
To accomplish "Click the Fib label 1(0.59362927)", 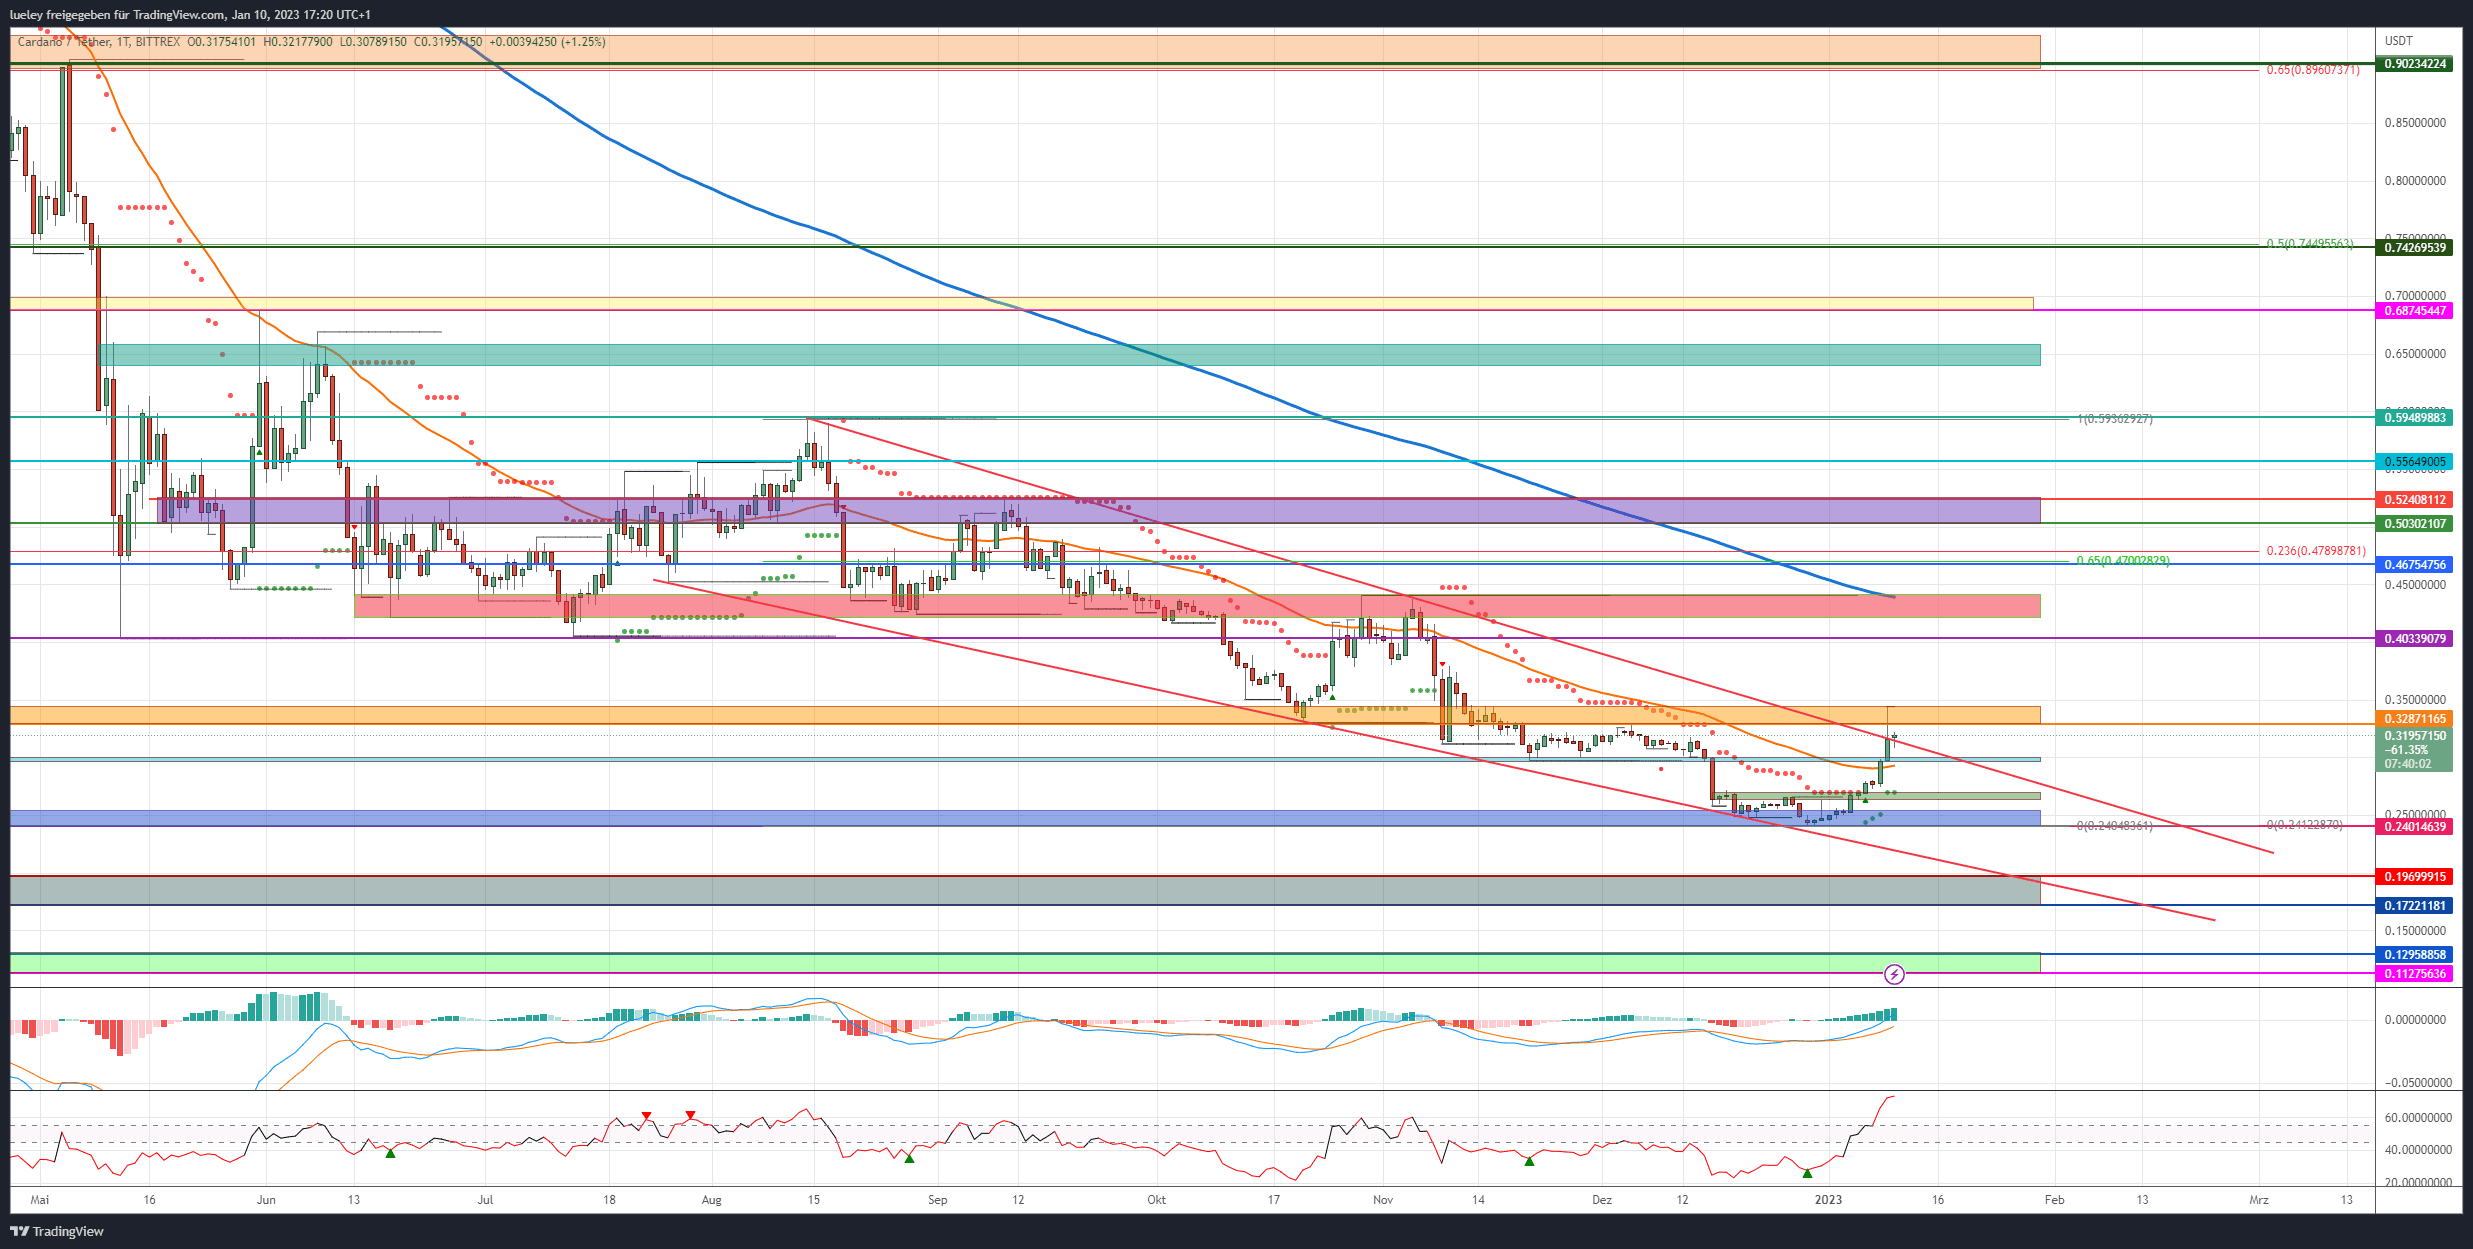I will tap(2115, 419).
